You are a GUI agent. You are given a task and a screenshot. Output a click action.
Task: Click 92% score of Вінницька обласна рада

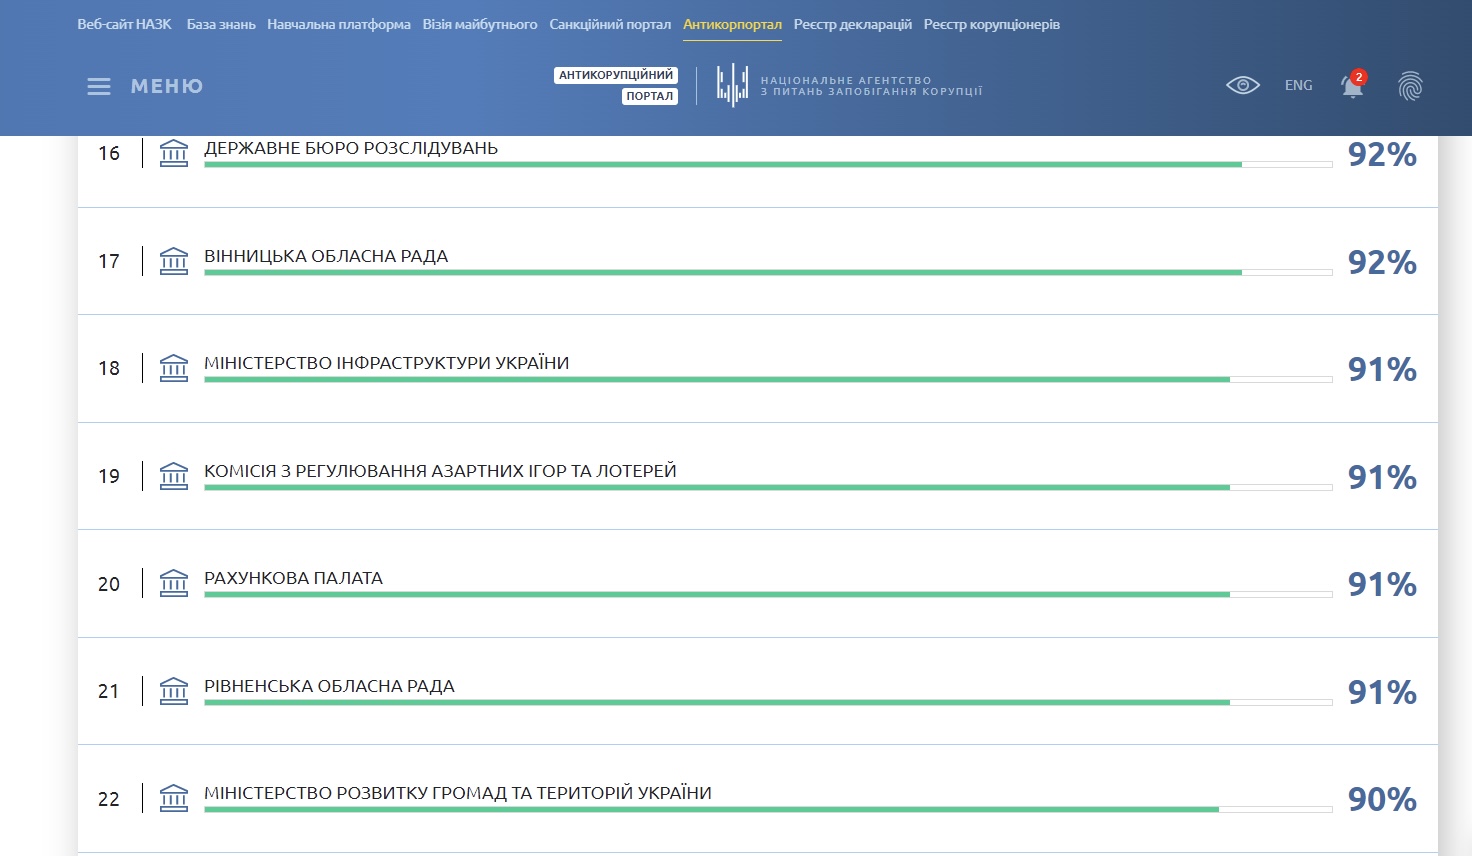tap(1382, 262)
